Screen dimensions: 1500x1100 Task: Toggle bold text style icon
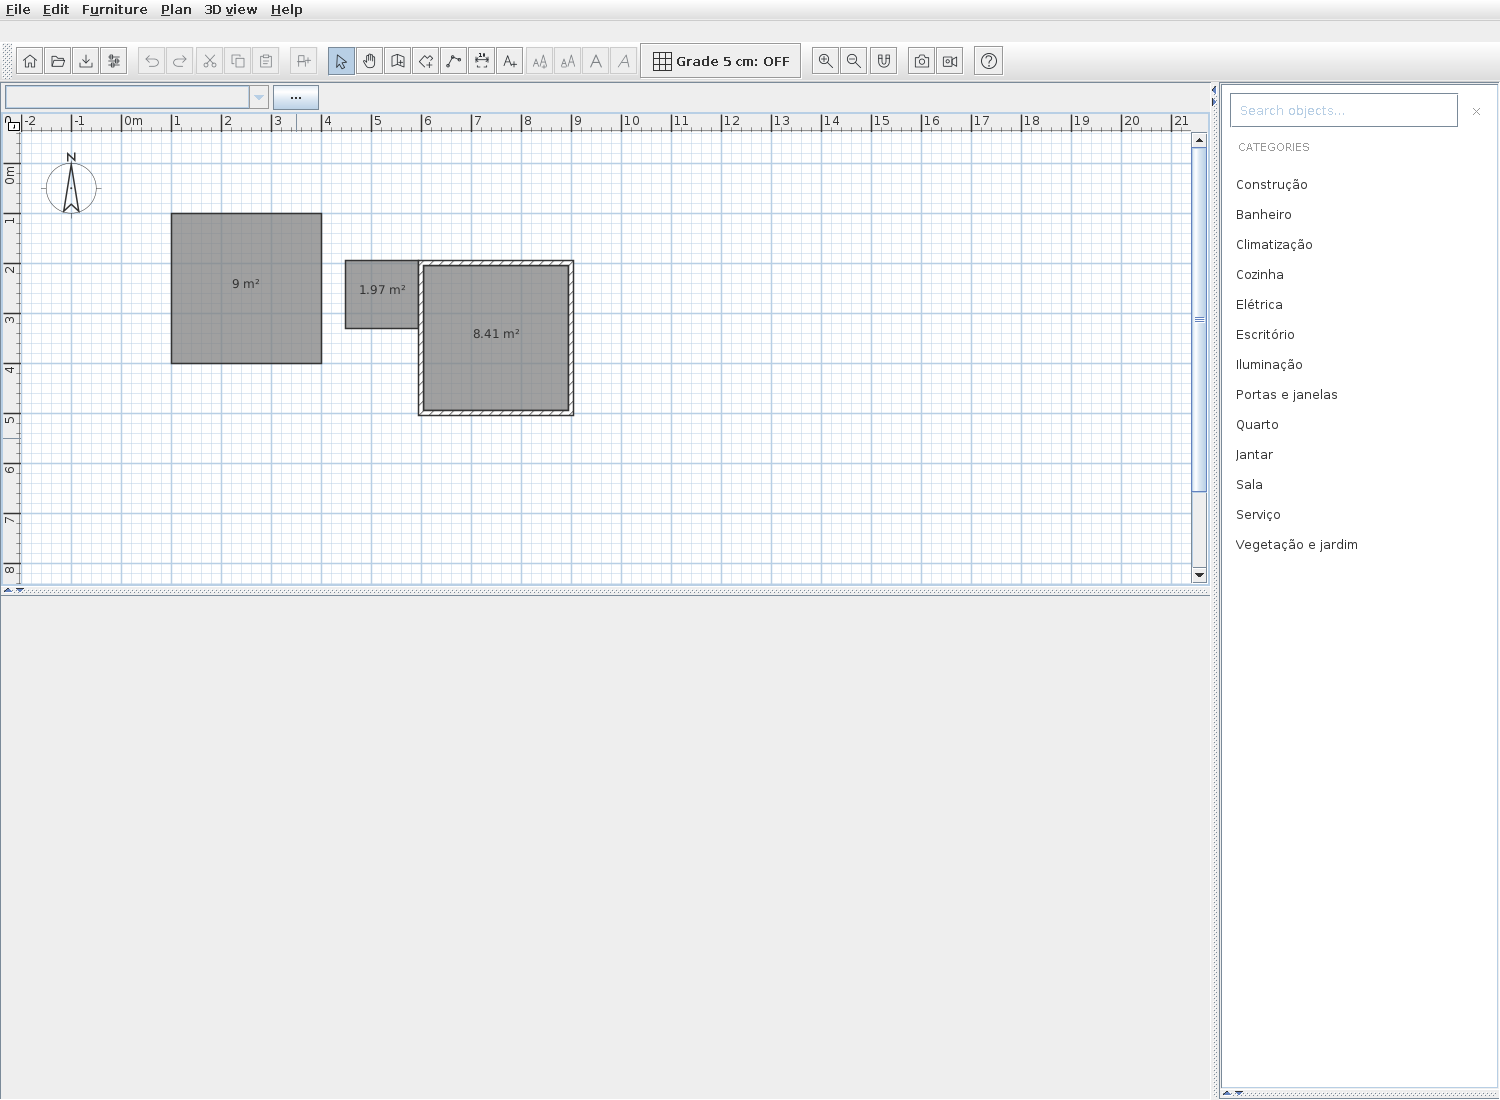(596, 61)
